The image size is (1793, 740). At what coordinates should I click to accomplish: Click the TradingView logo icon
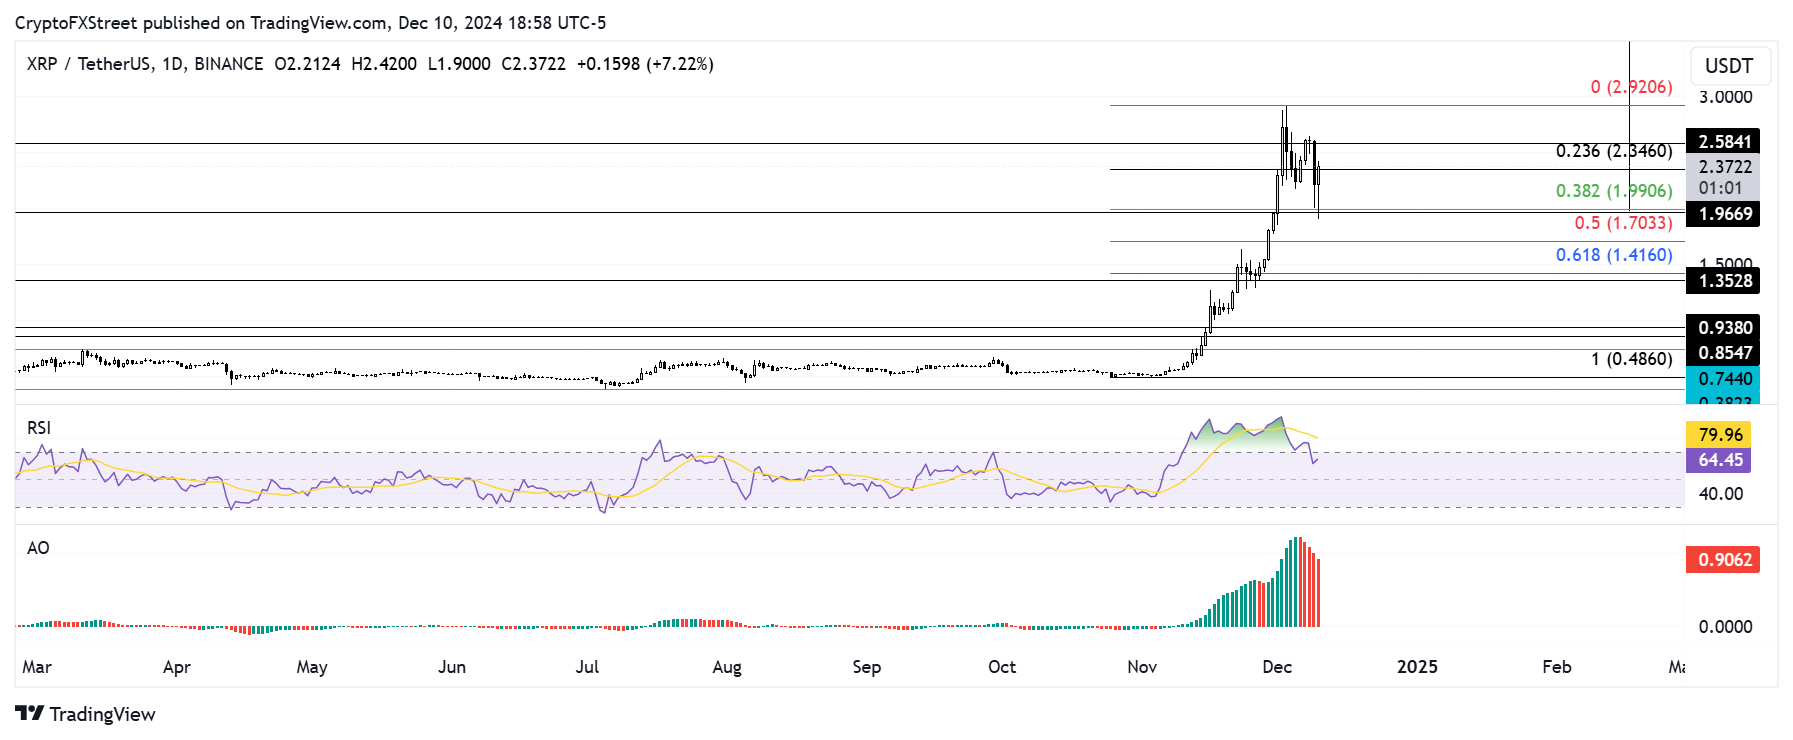30,713
